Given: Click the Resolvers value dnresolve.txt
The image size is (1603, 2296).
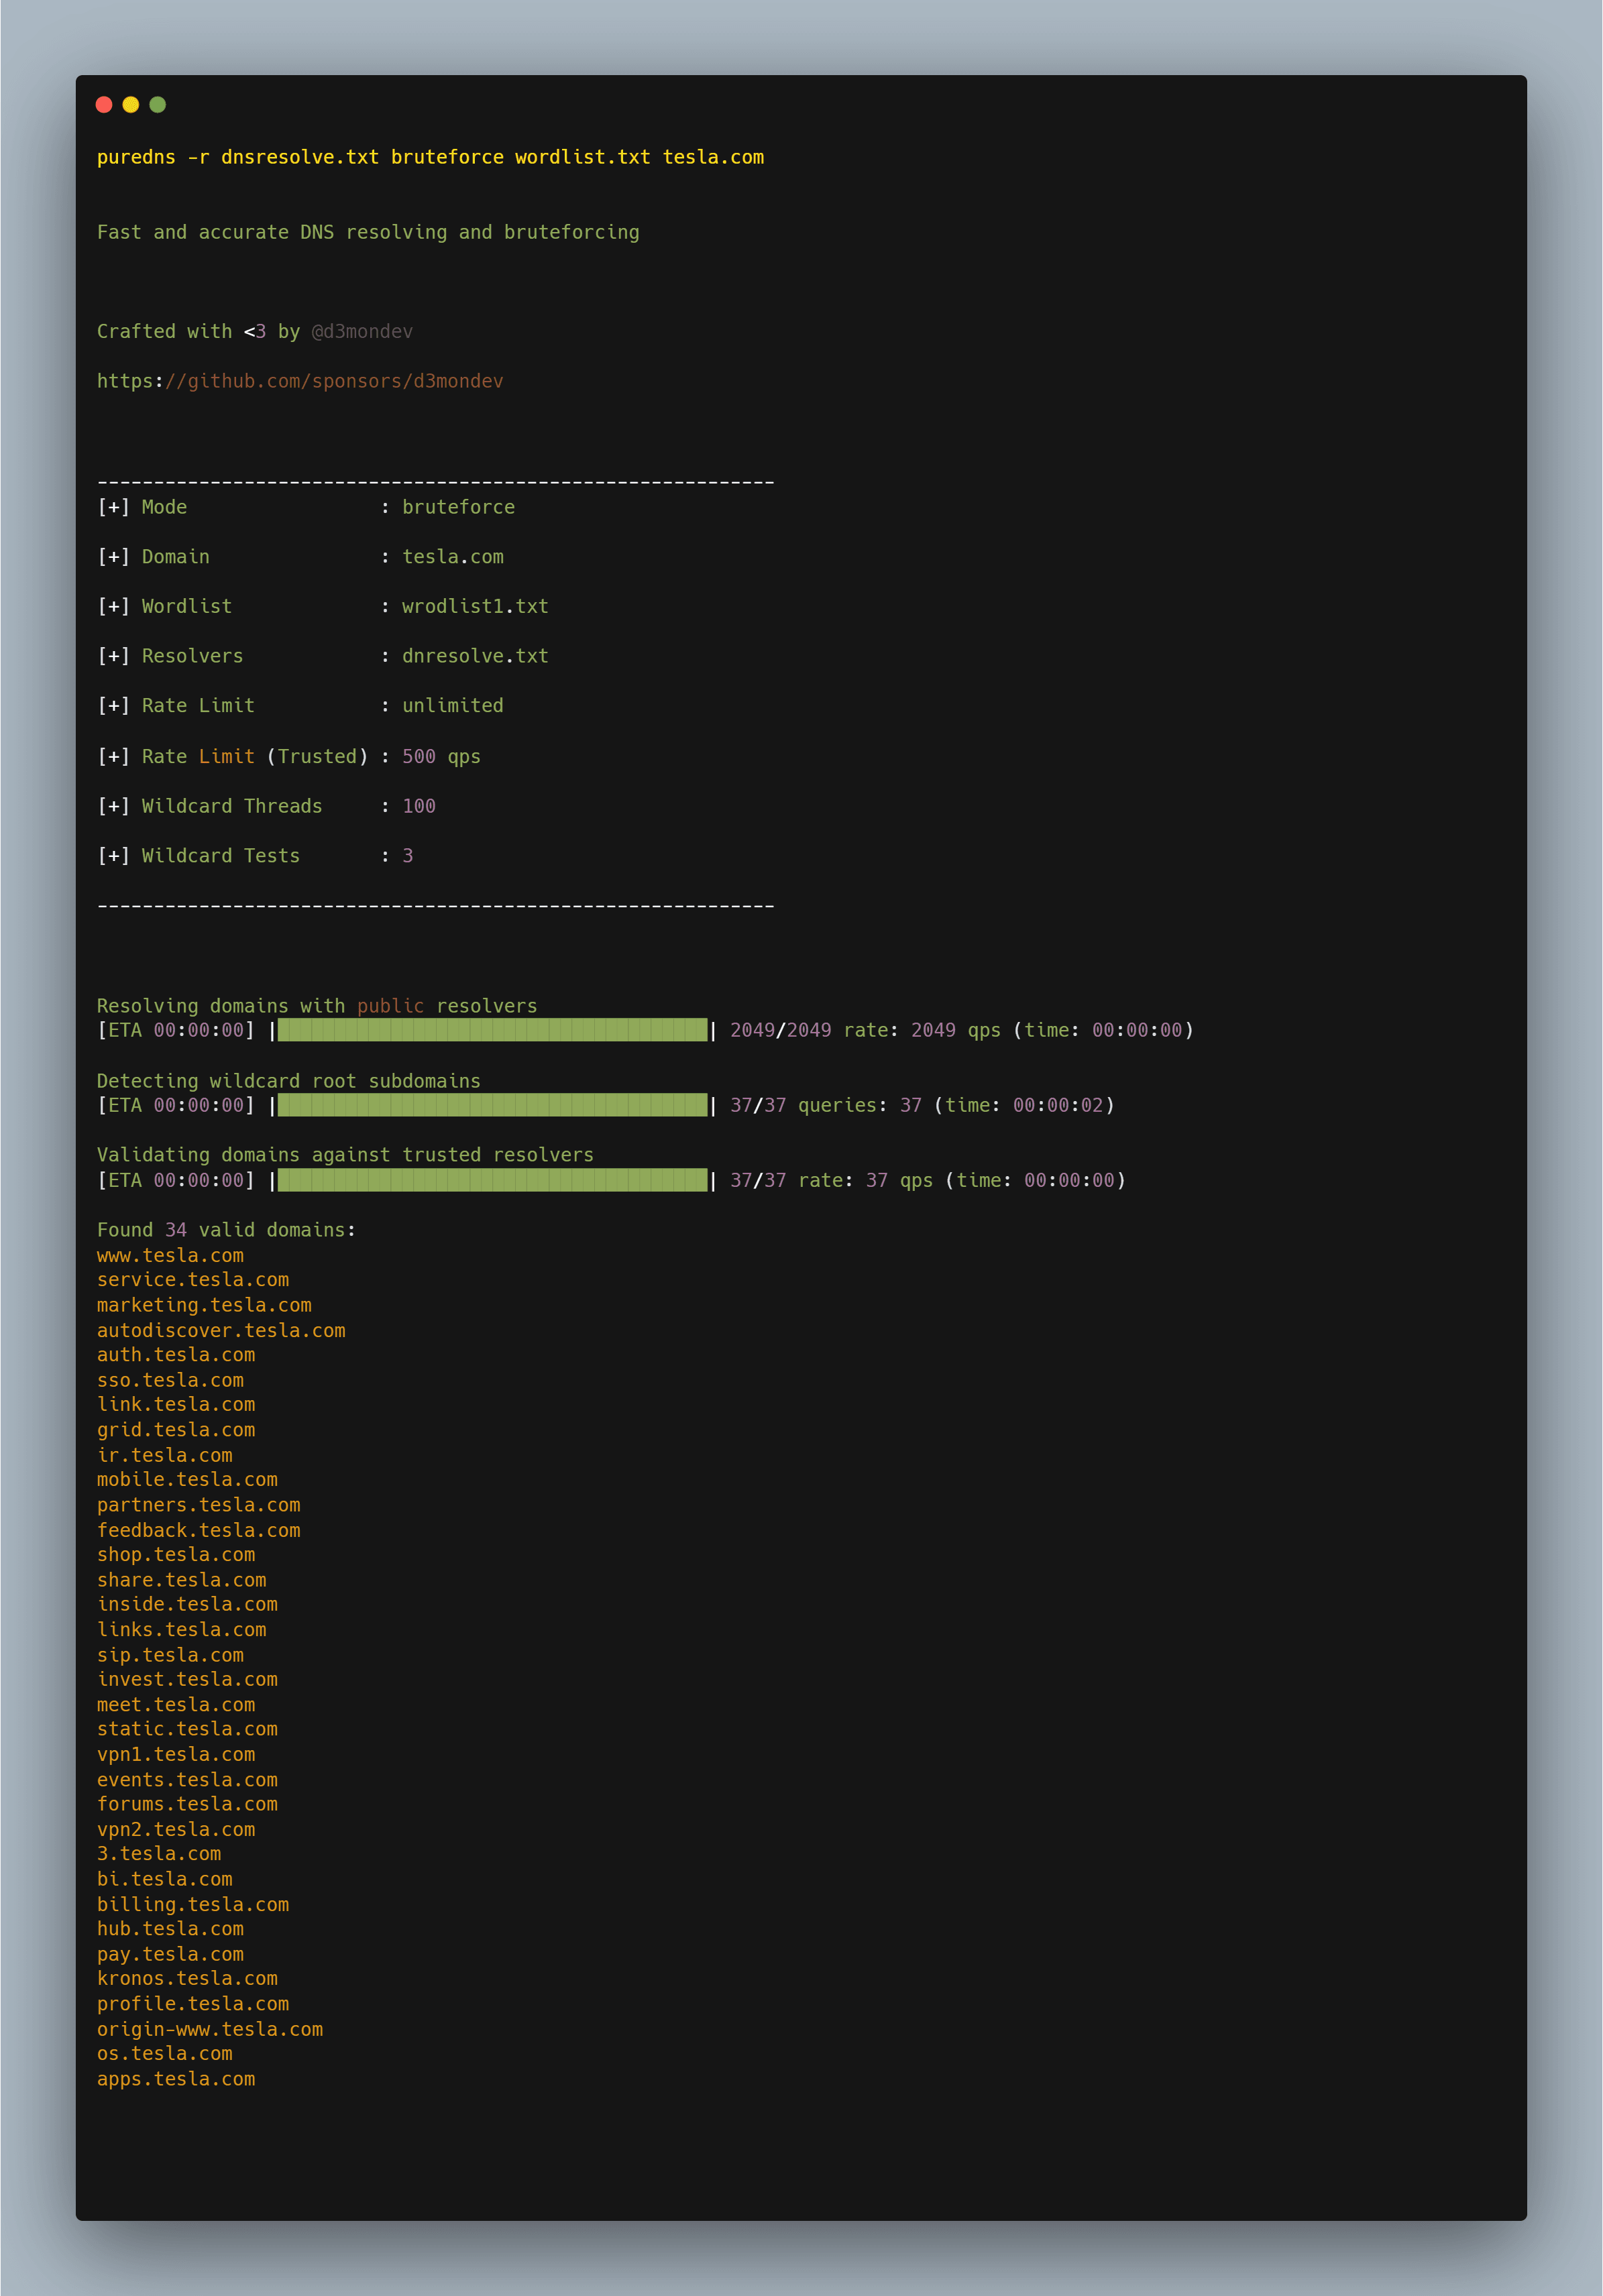Looking at the screenshot, I should 475,656.
